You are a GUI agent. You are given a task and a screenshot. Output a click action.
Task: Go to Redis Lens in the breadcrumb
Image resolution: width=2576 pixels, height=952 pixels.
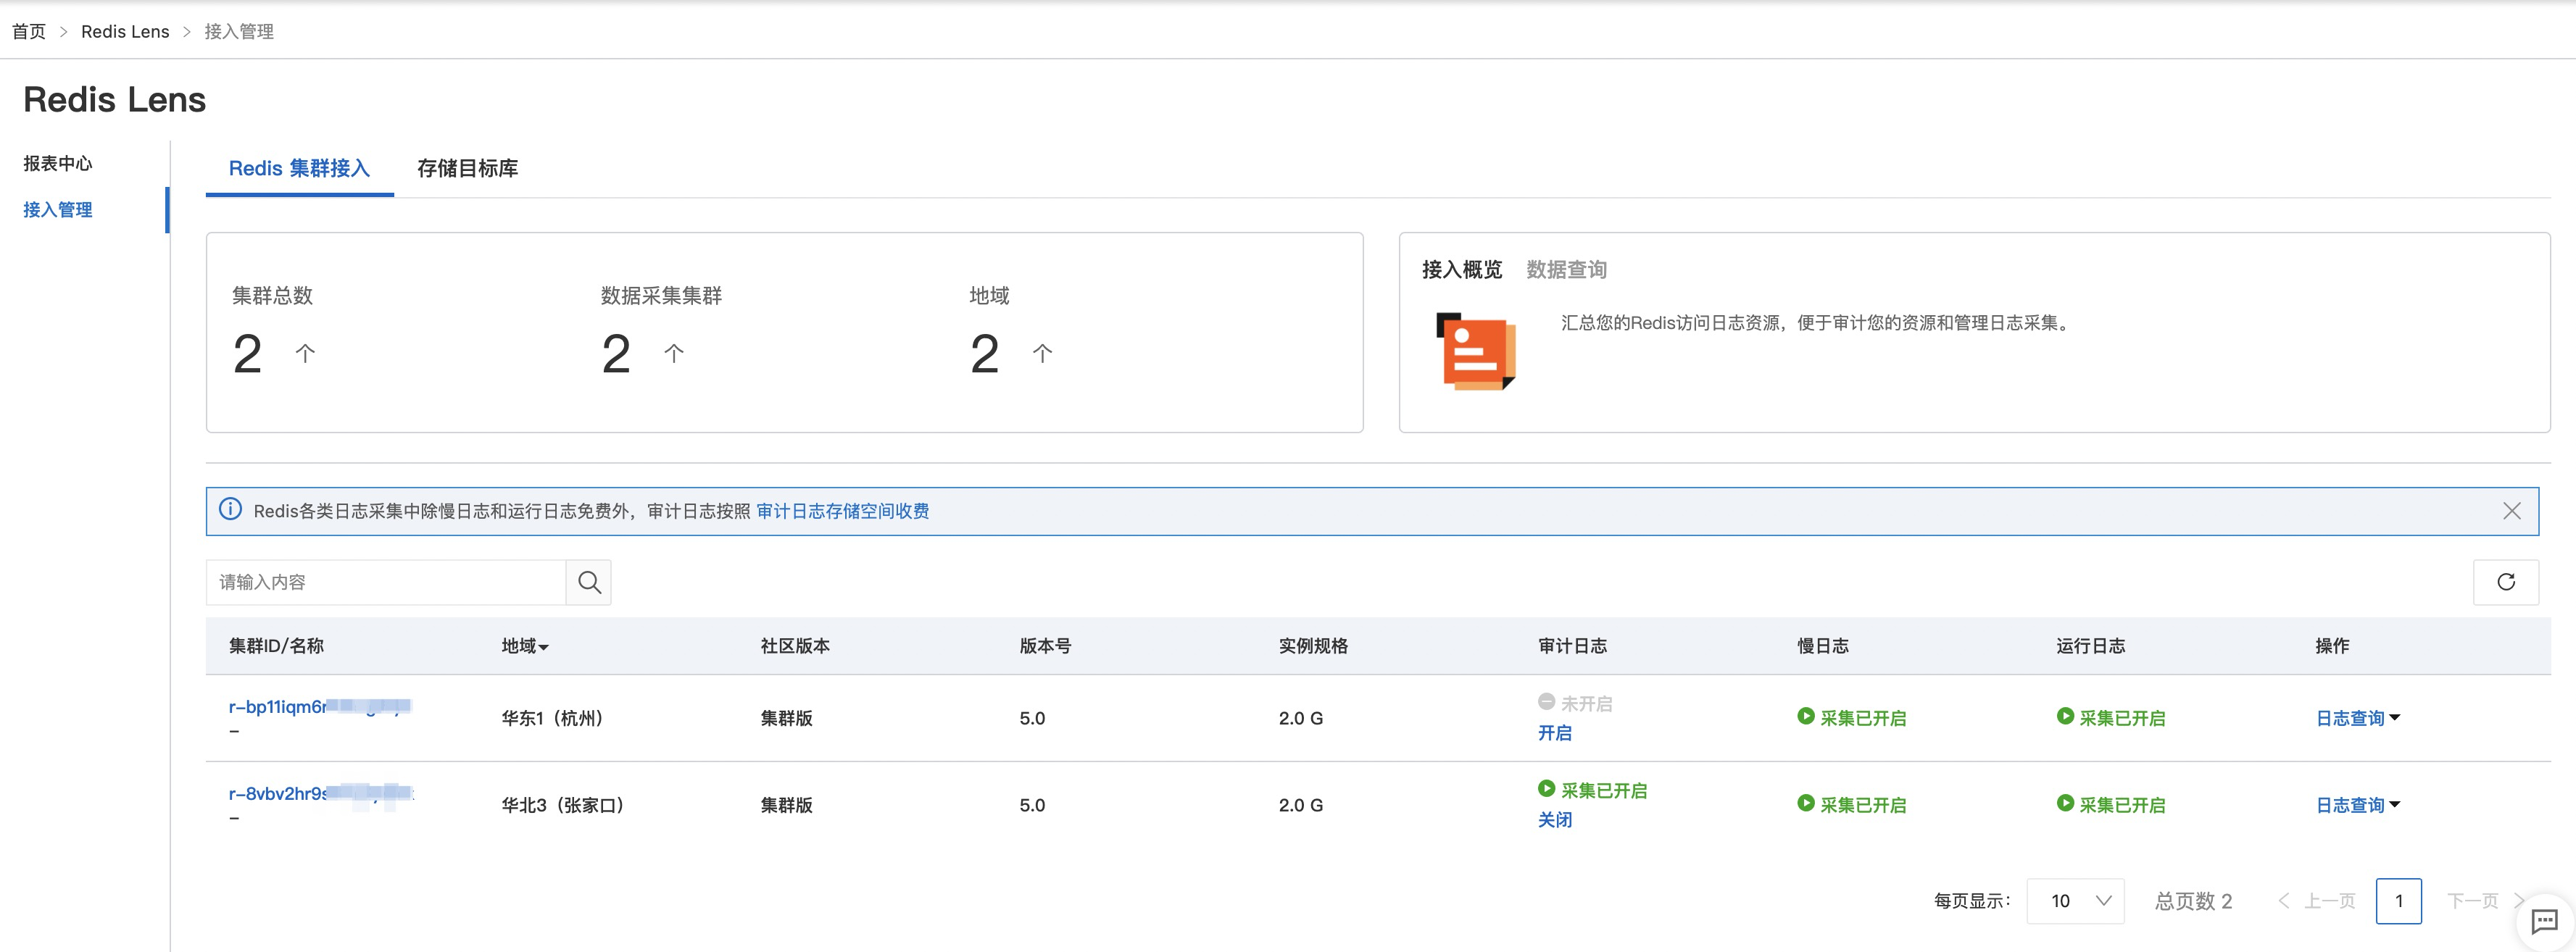125,31
